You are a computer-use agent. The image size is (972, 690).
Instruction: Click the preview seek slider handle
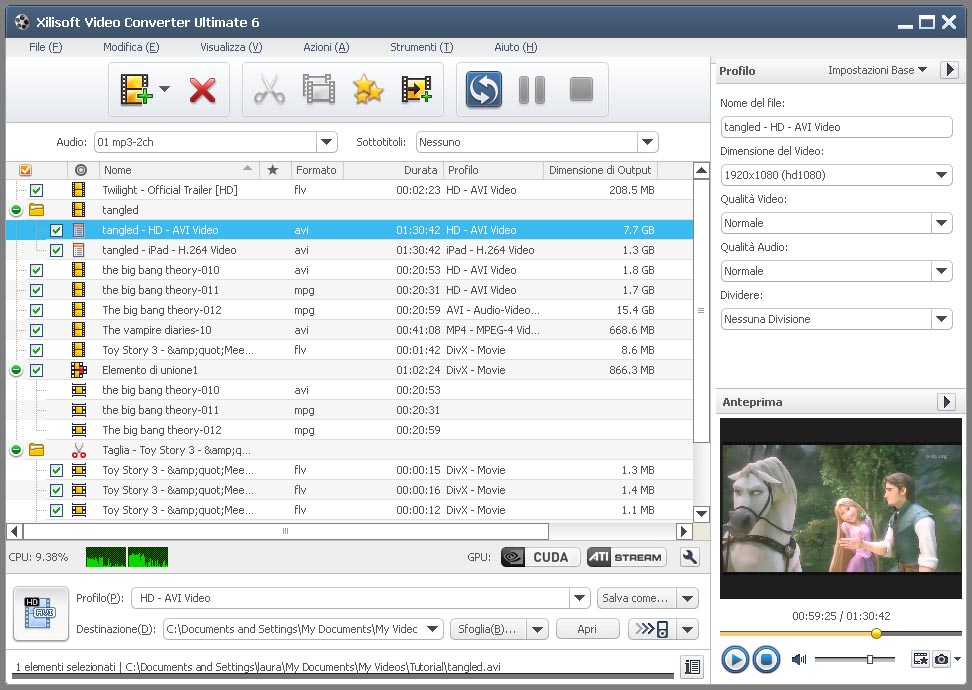click(876, 634)
